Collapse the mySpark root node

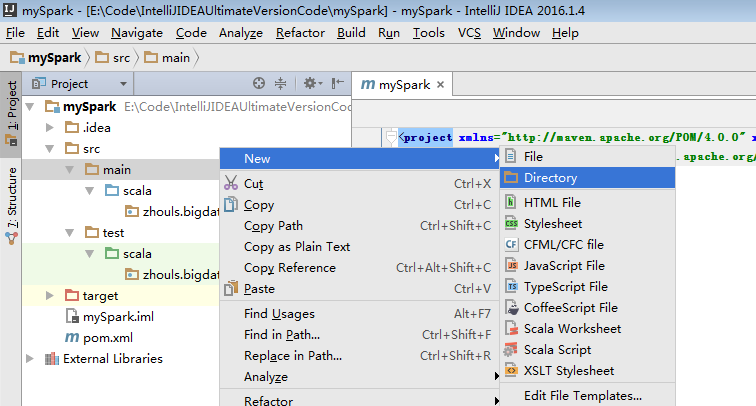[30, 107]
